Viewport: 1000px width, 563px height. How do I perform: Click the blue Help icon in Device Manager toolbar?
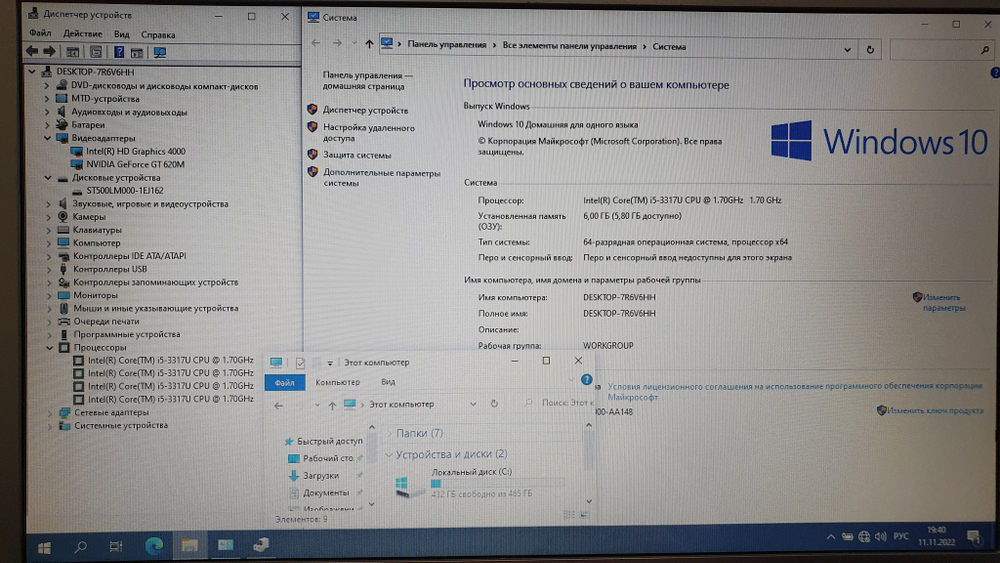tap(119, 52)
